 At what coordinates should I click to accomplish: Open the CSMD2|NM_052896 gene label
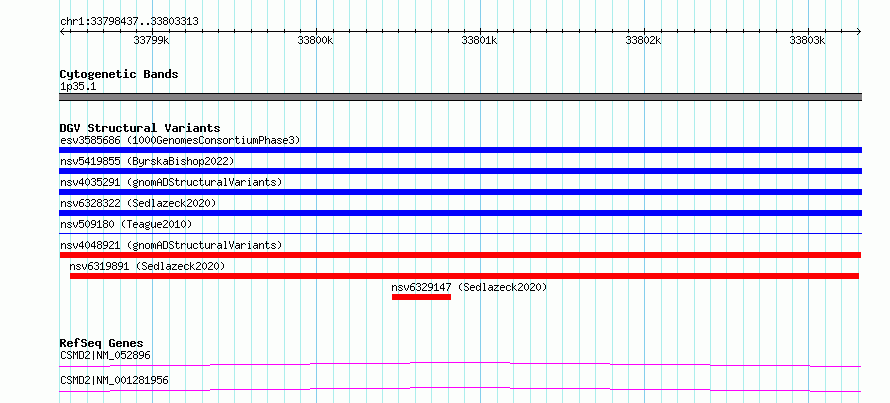coord(105,356)
